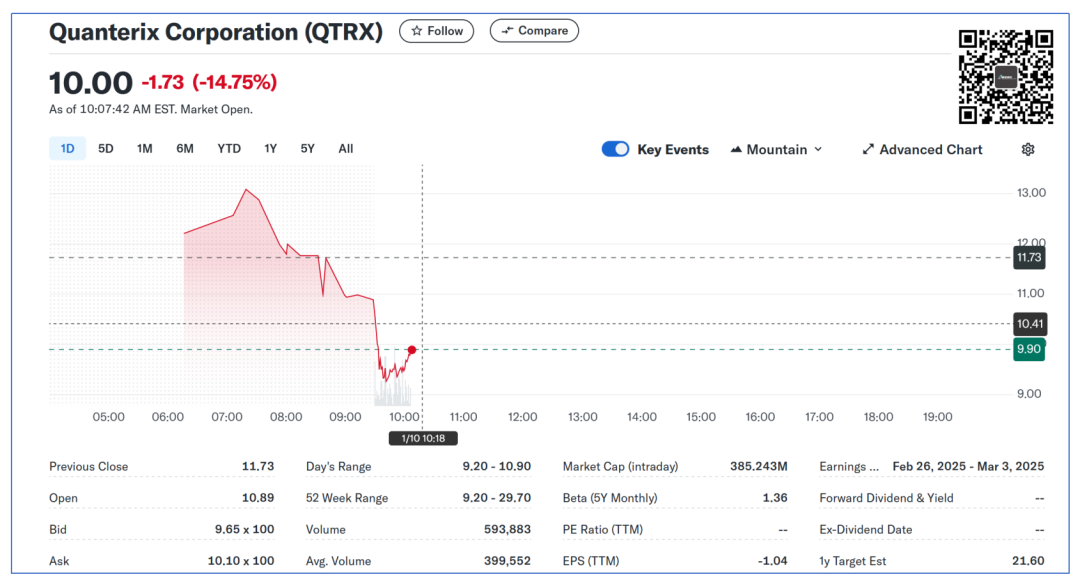Switch to the 5Y range
1080x586 pixels.
pyautogui.click(x=307, y=149)
